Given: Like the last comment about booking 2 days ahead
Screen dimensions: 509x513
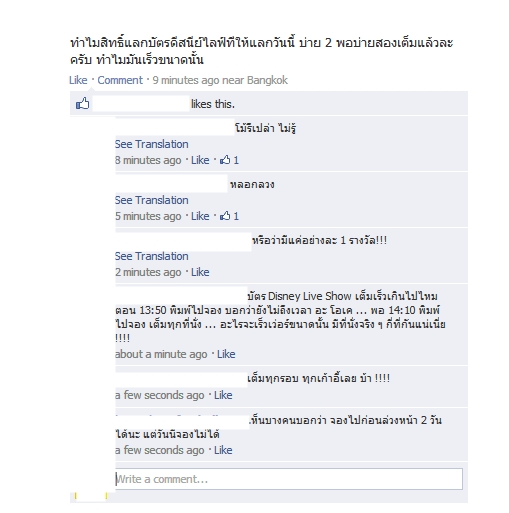Looking at the screenshot, I should [223, 450].
